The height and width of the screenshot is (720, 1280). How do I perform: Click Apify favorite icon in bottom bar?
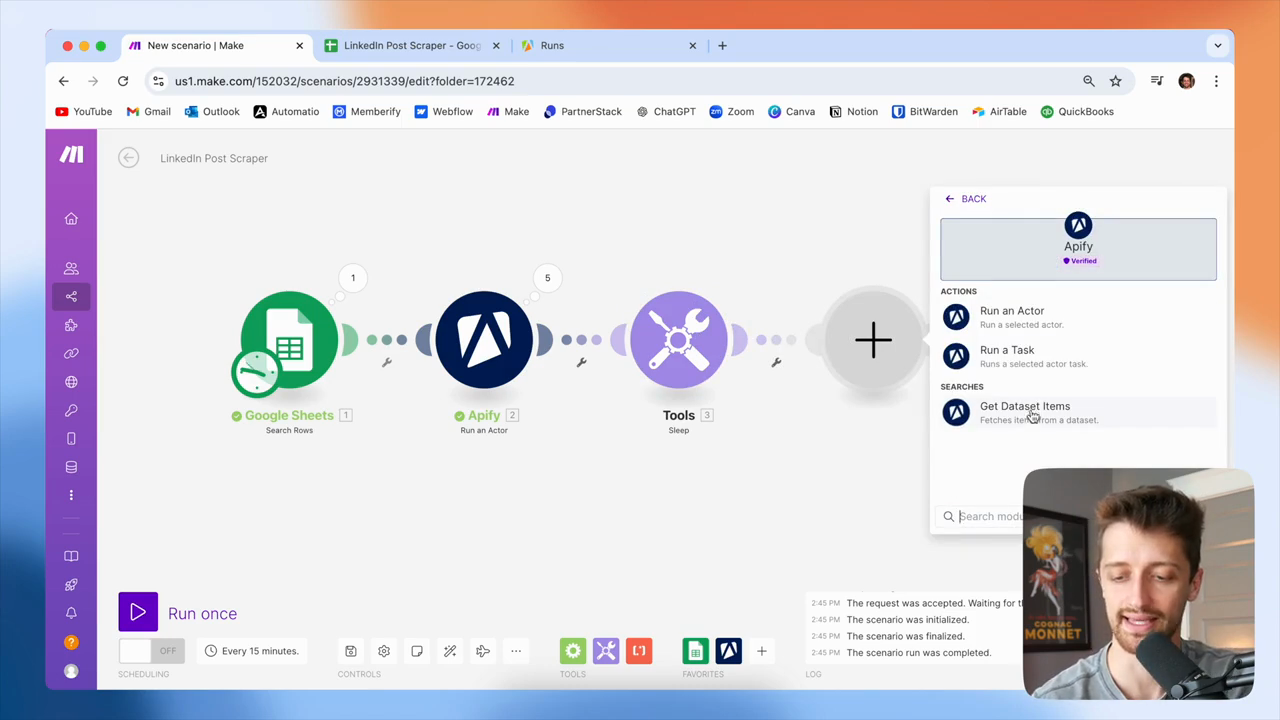tap(728, 651)
